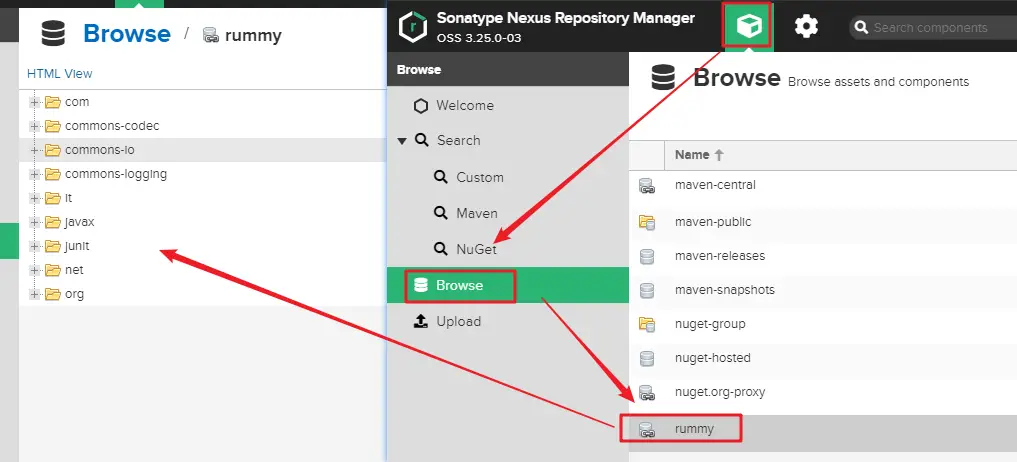Expand the commons-io folder node
Image resolution: width=1017 pixels, height=462 pixels.
[34, 151]
